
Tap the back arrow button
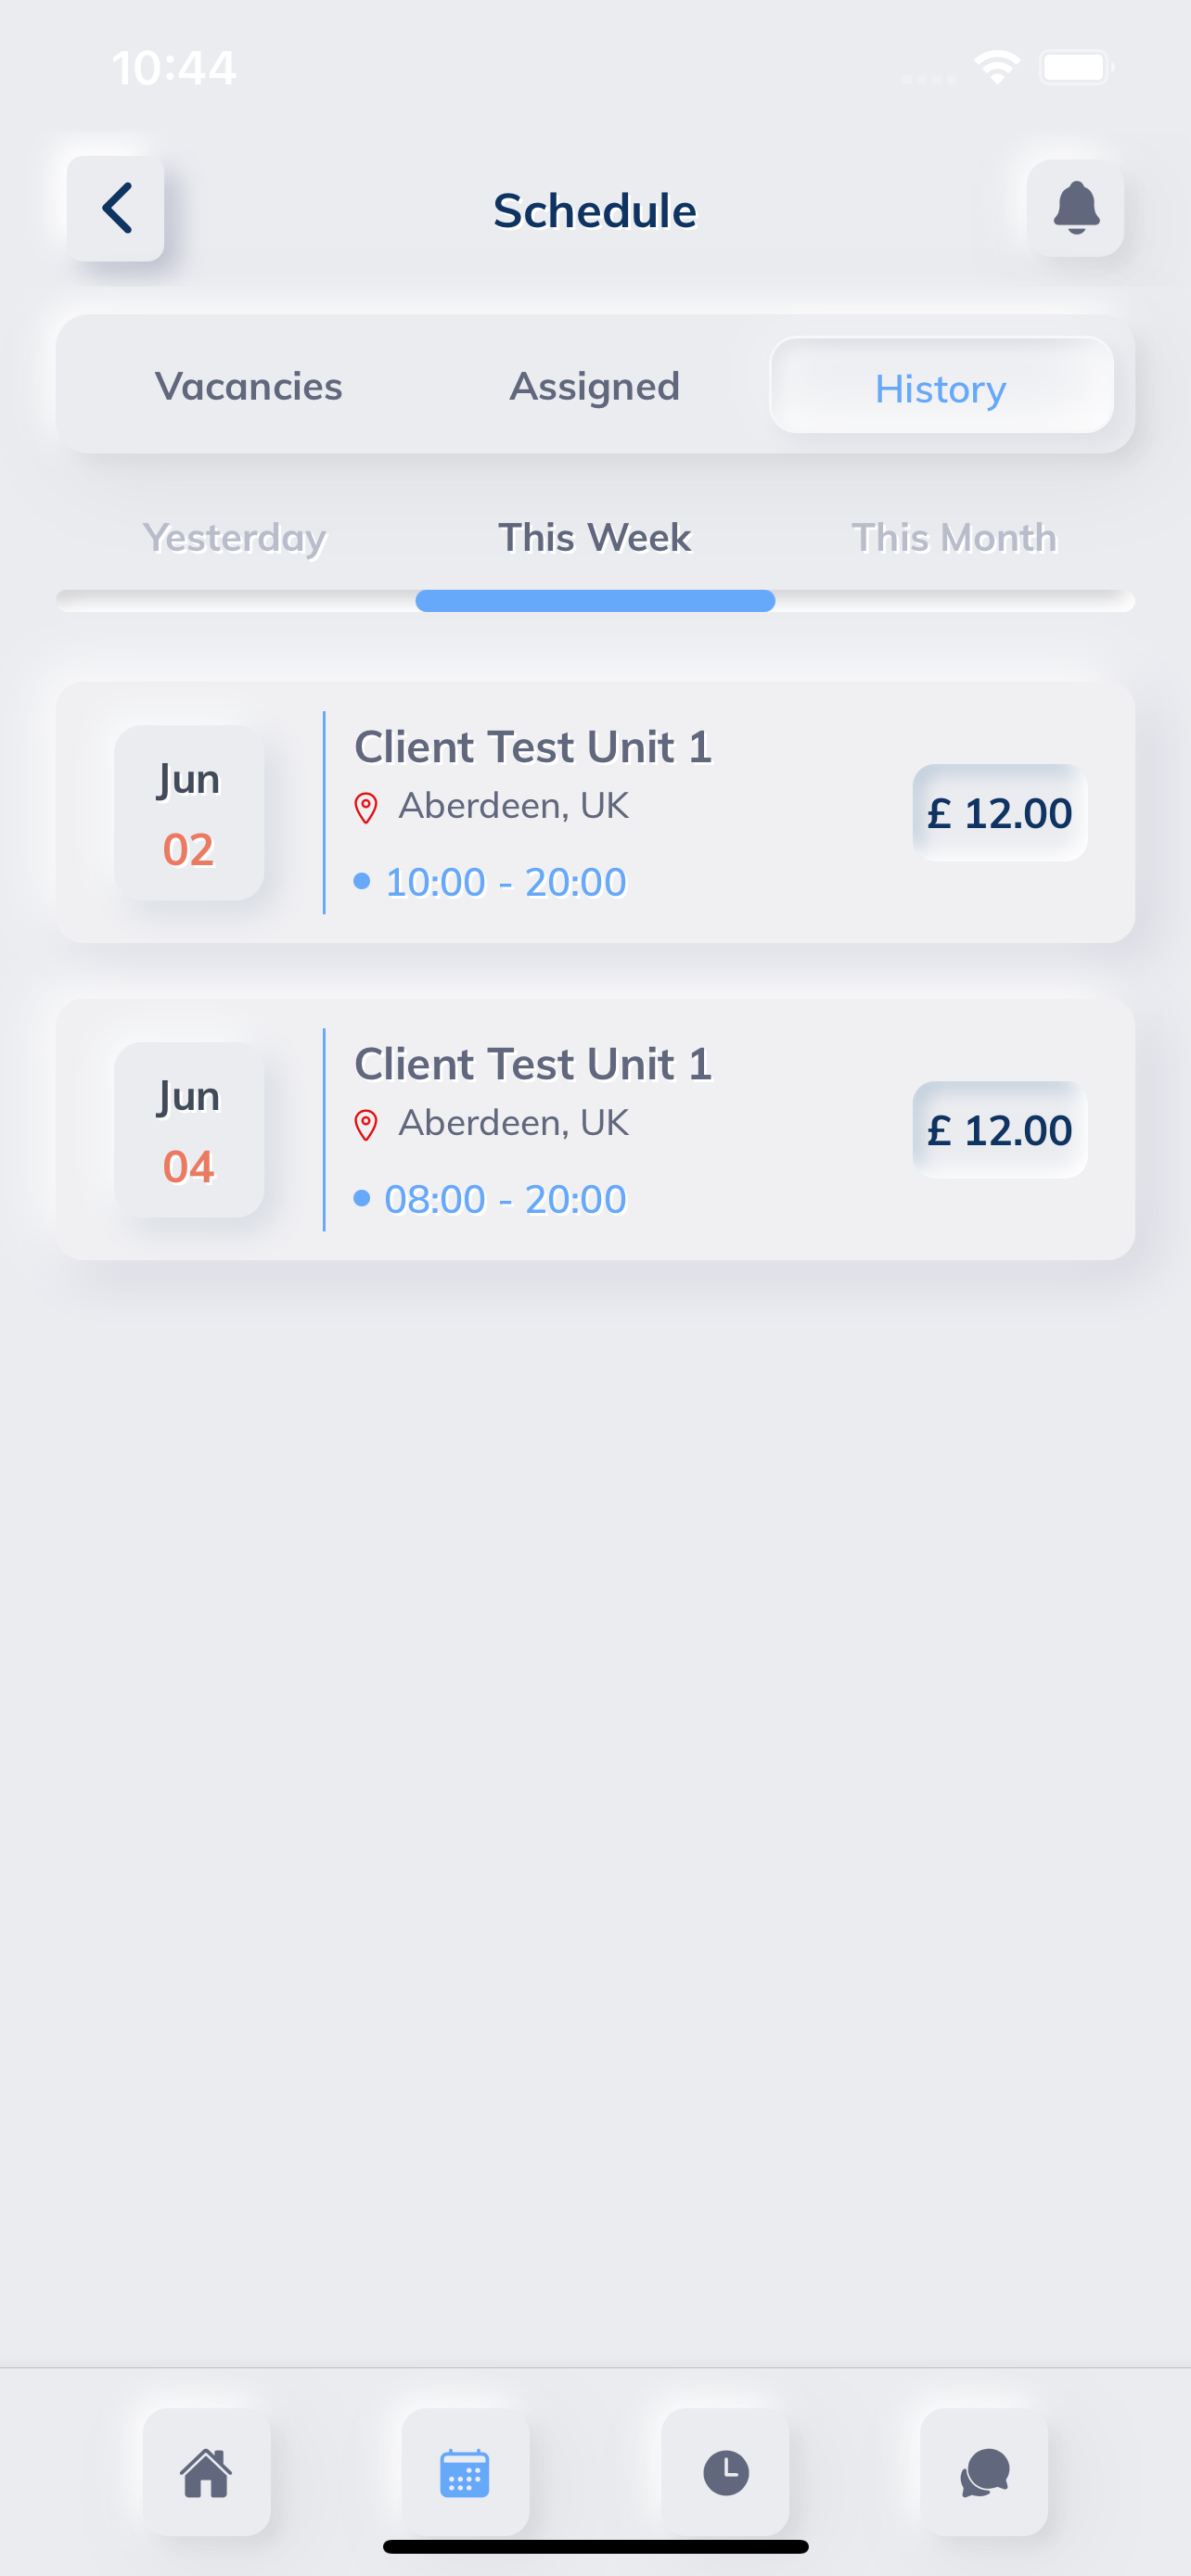[116, 208]
